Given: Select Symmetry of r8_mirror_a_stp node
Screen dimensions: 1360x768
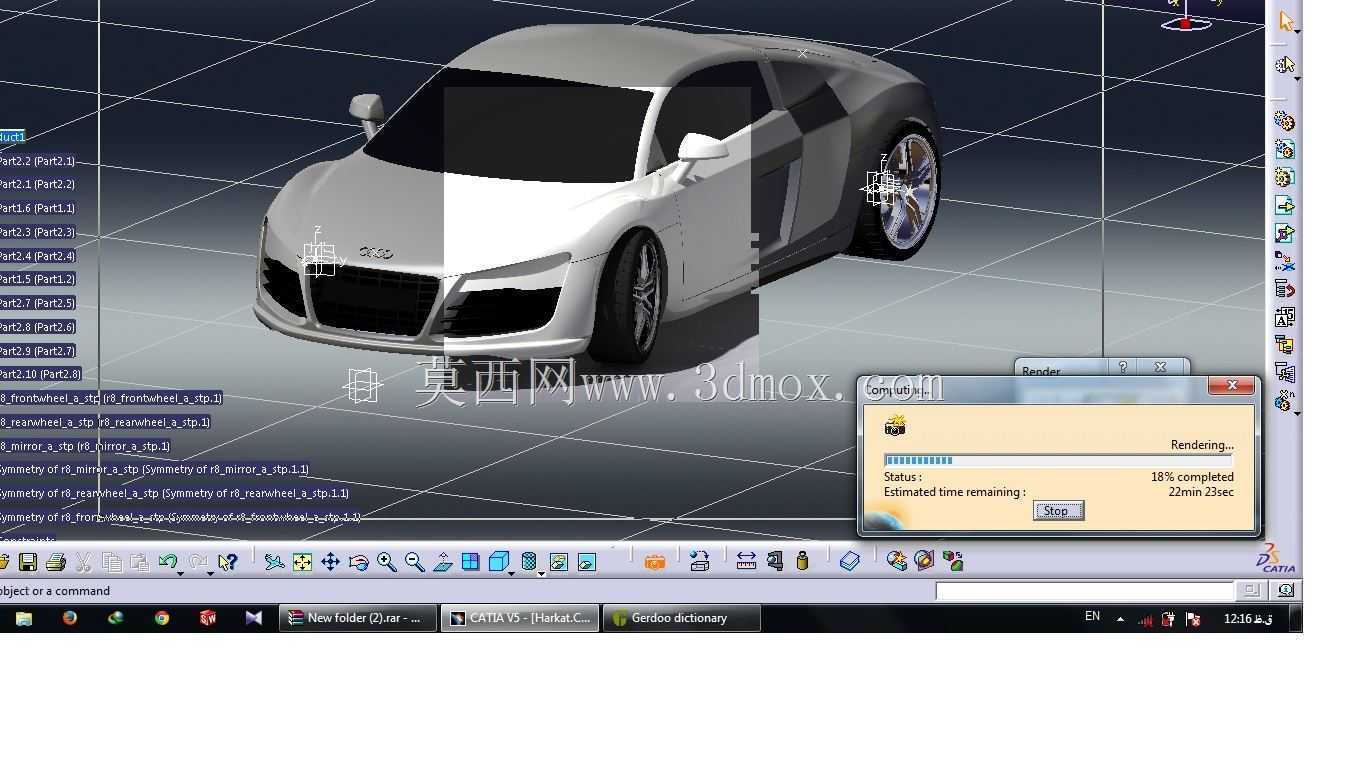Looking at the screenshot, I should click(x=154, y=469).
